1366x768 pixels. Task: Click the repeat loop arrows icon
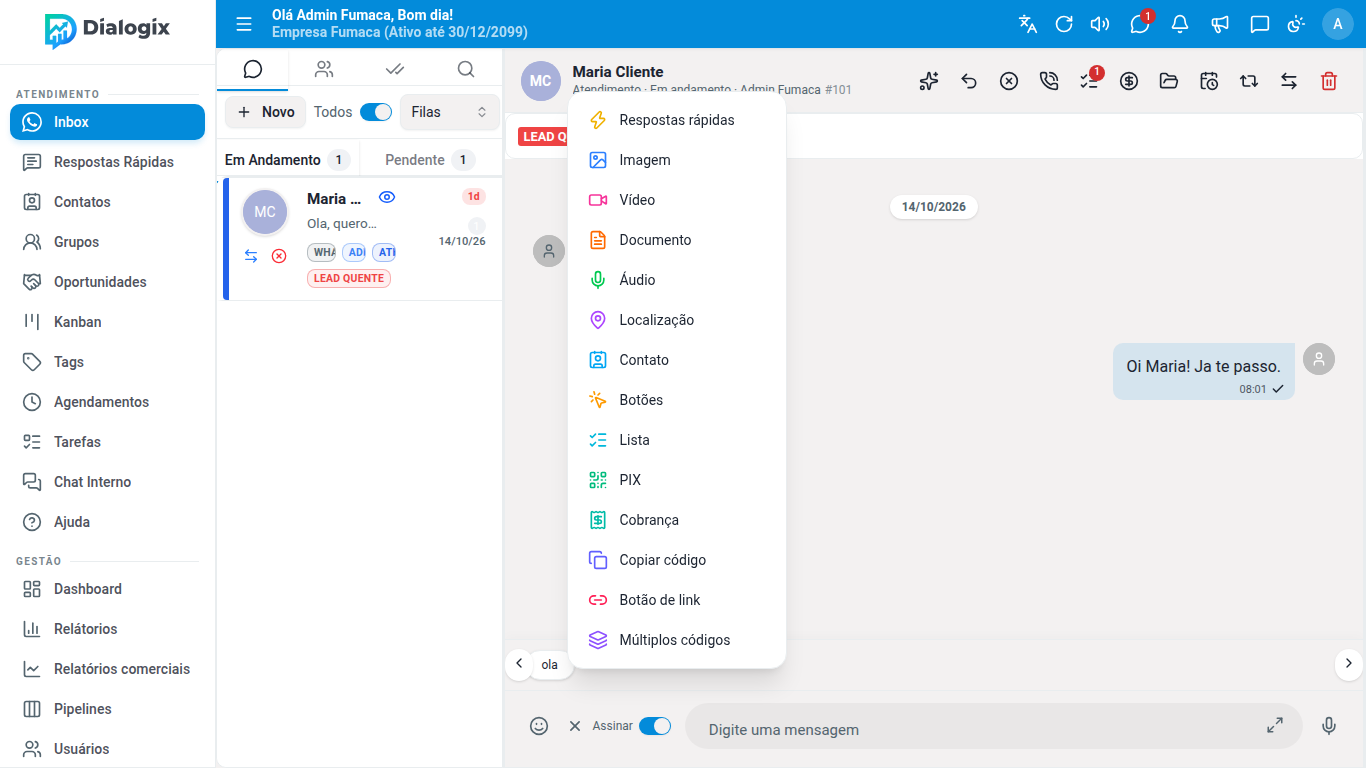[x=1249, y=81]
